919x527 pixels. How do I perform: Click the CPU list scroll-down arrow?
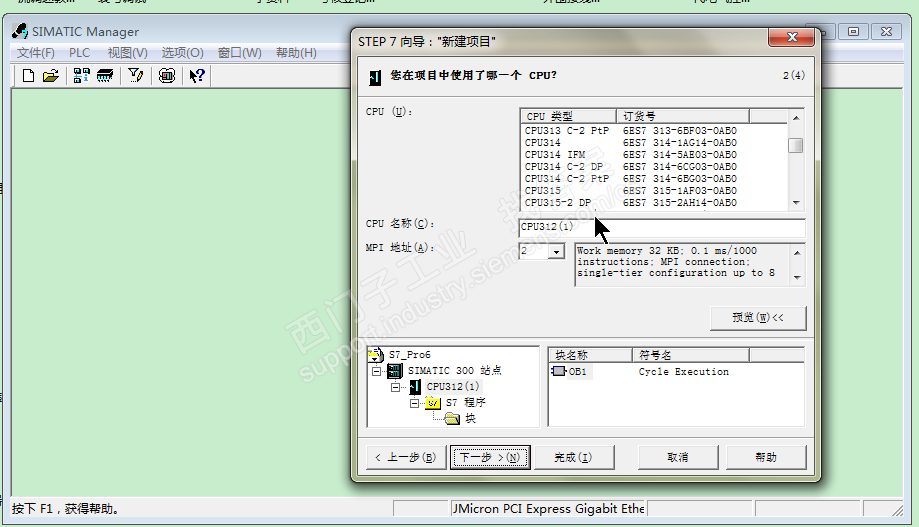click(x=795, y=203)
